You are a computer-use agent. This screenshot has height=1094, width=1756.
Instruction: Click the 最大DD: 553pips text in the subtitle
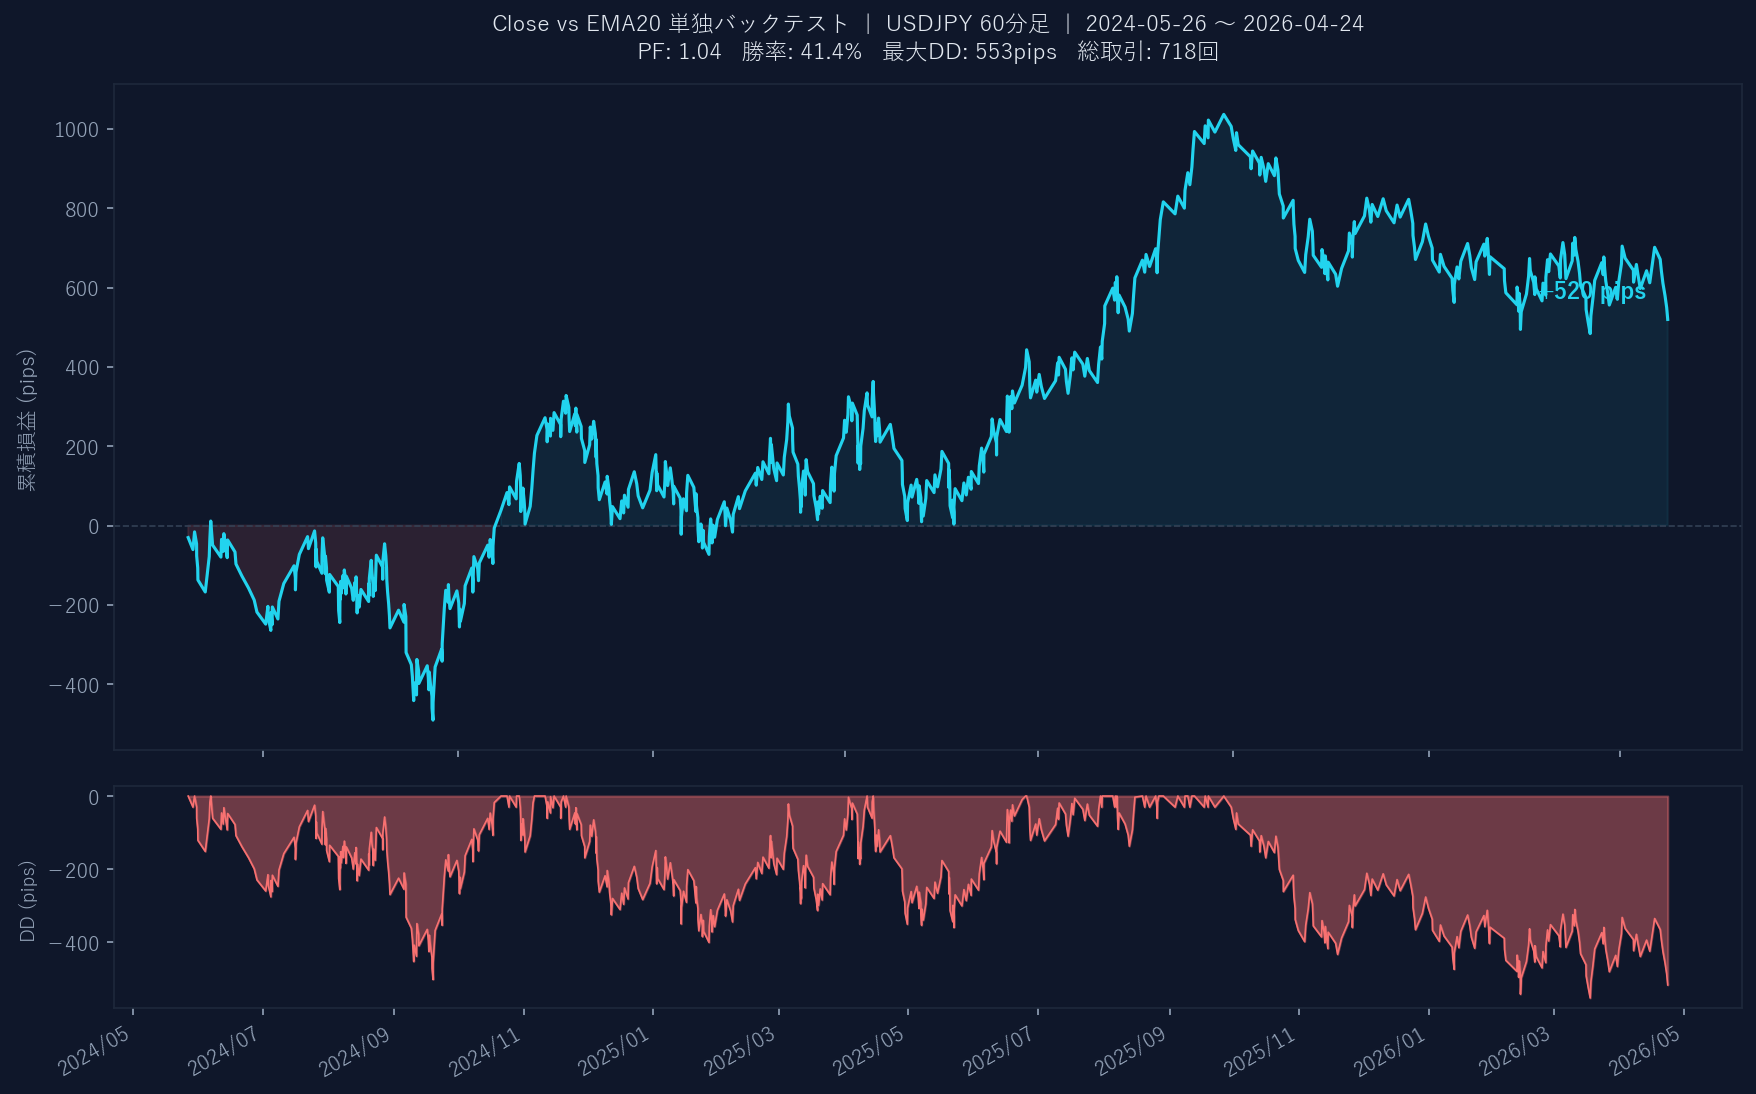click(x=969, y=52)
